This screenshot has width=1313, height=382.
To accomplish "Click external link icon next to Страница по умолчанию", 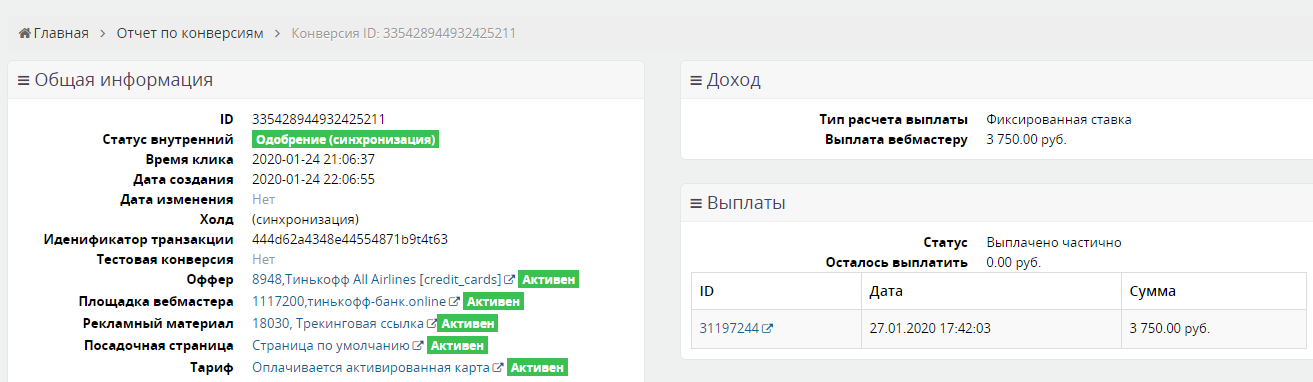I will coord(419,346).
